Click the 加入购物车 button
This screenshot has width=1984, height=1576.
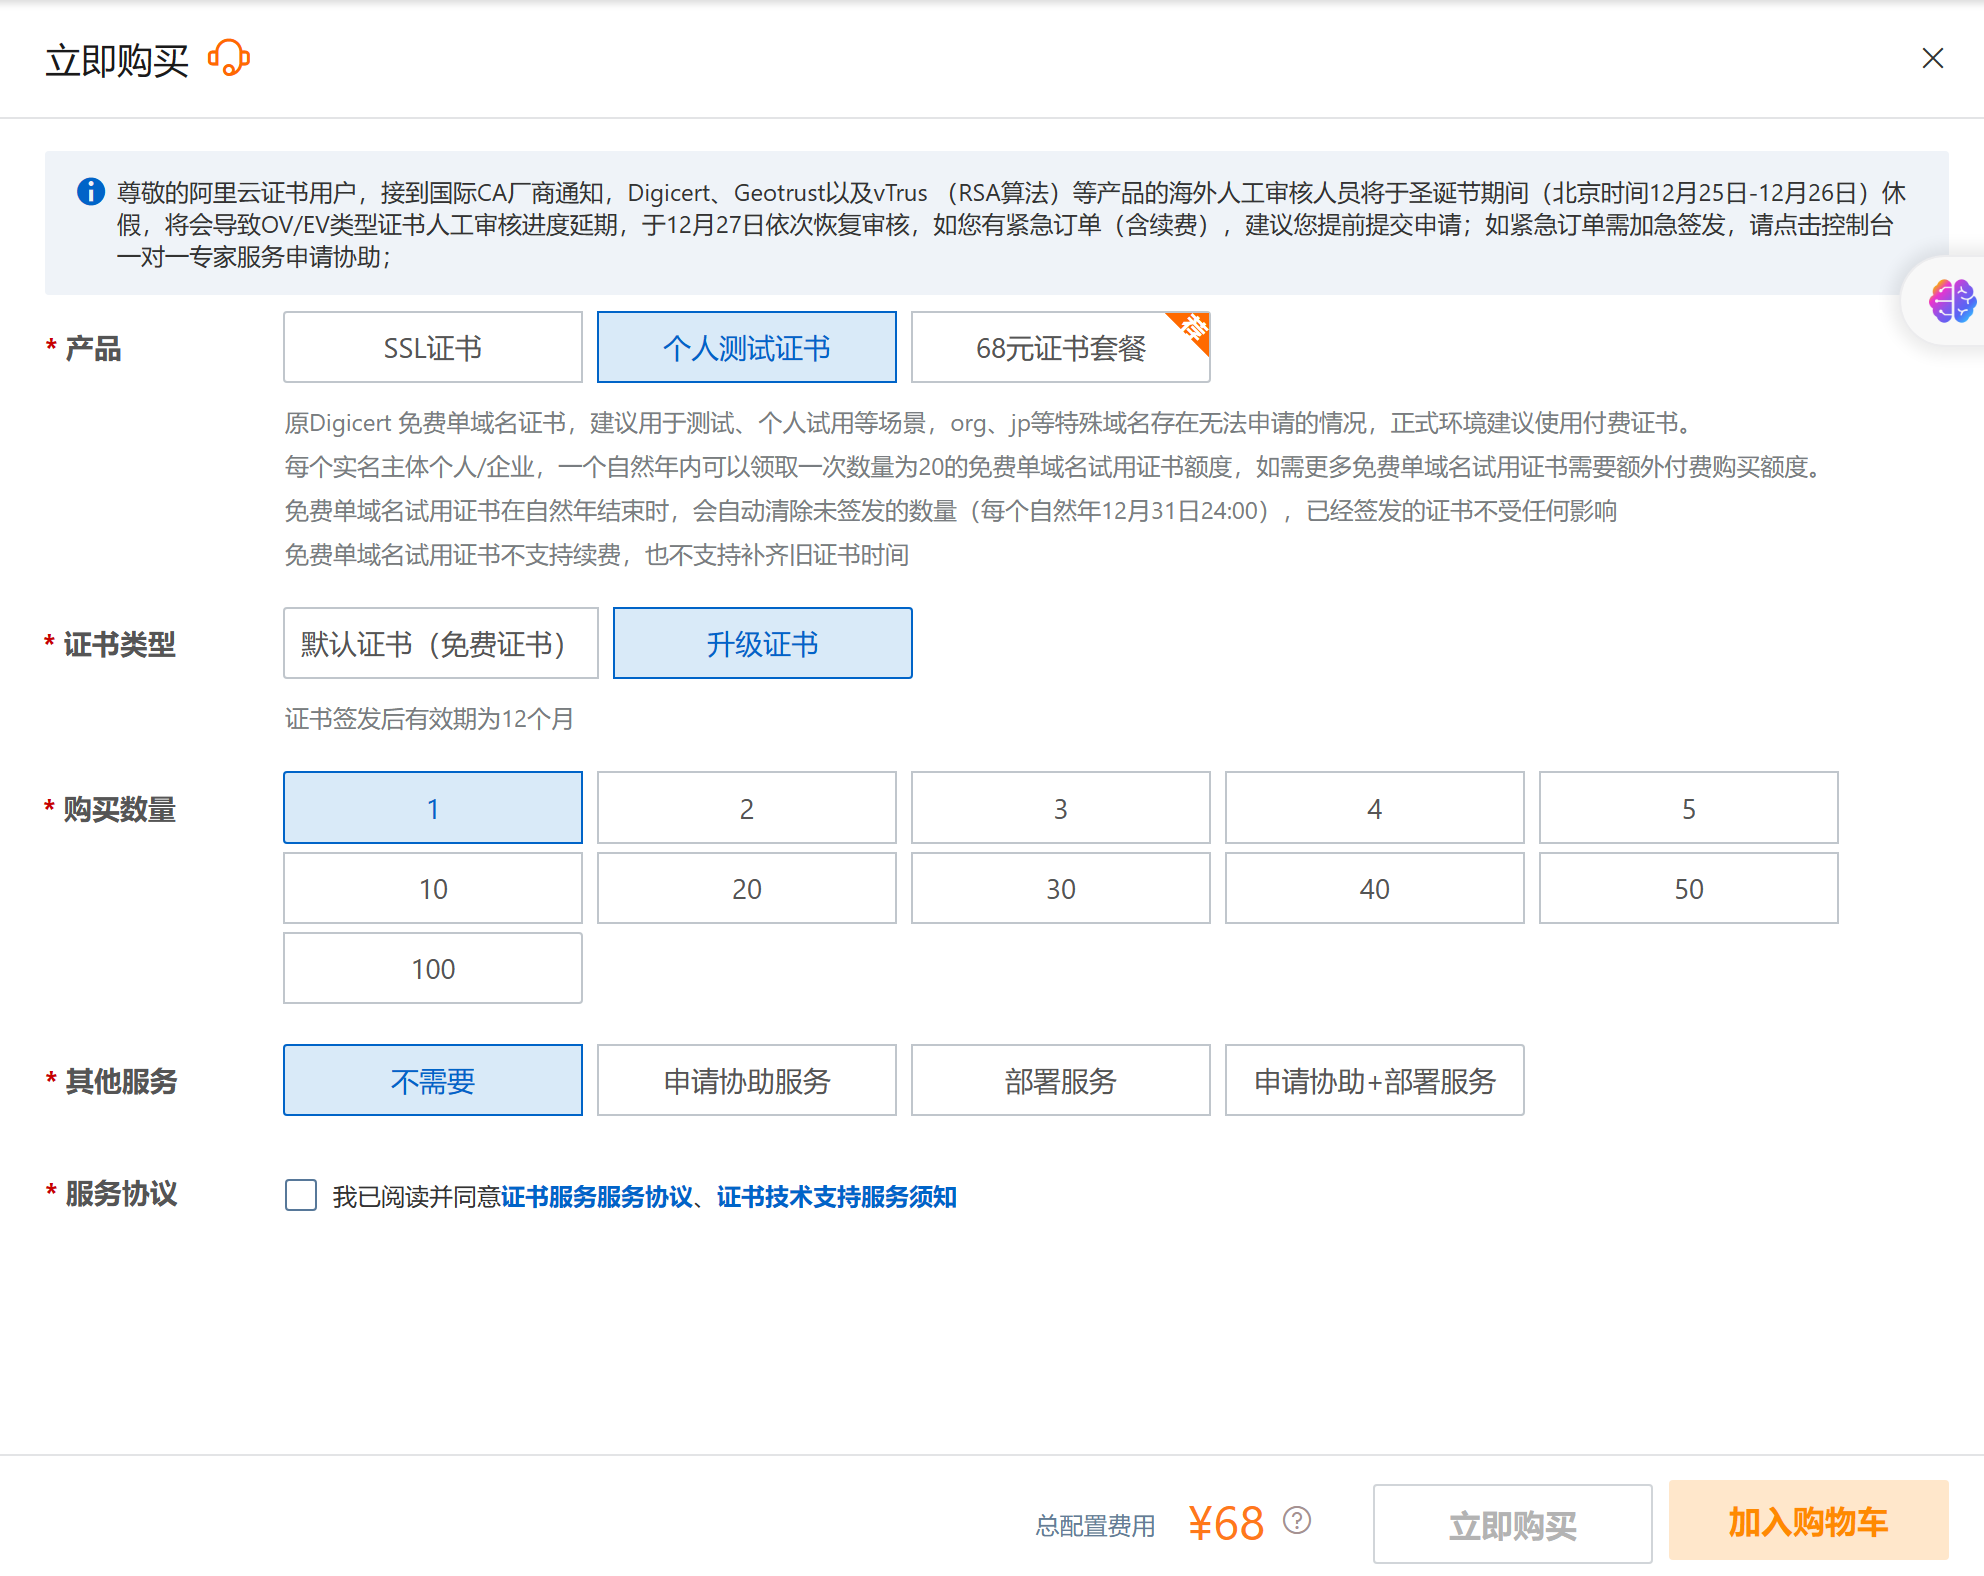(x=1809, y=1521)
